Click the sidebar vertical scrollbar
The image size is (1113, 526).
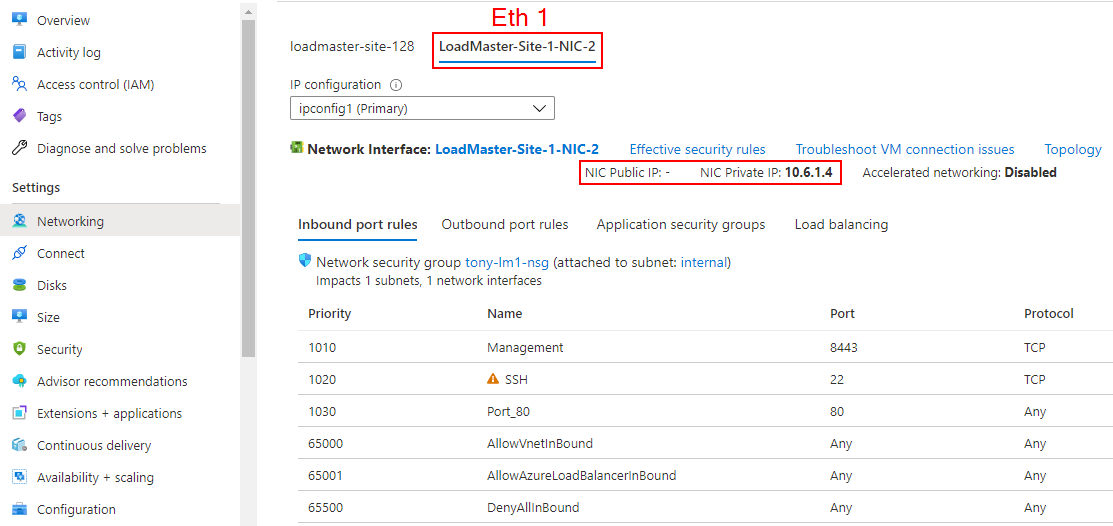[248, 187]
